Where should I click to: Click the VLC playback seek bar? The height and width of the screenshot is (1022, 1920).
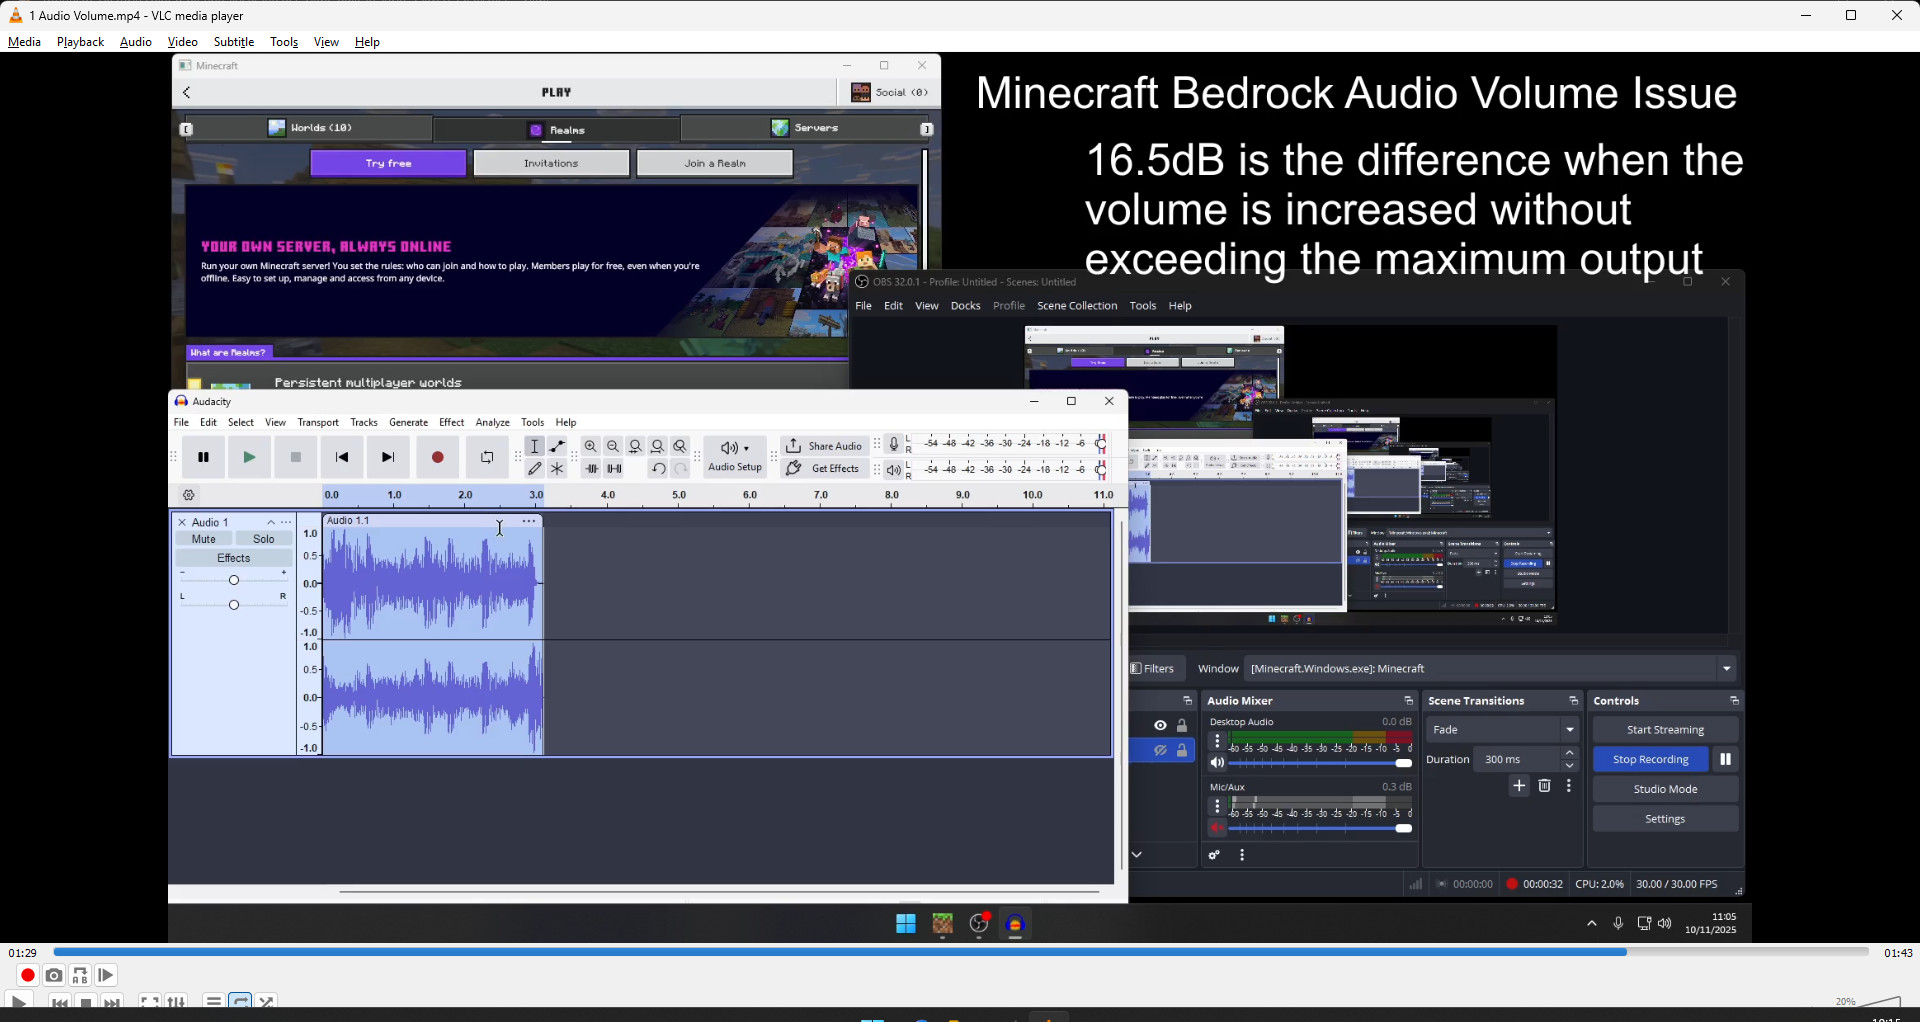pos(960,953)
